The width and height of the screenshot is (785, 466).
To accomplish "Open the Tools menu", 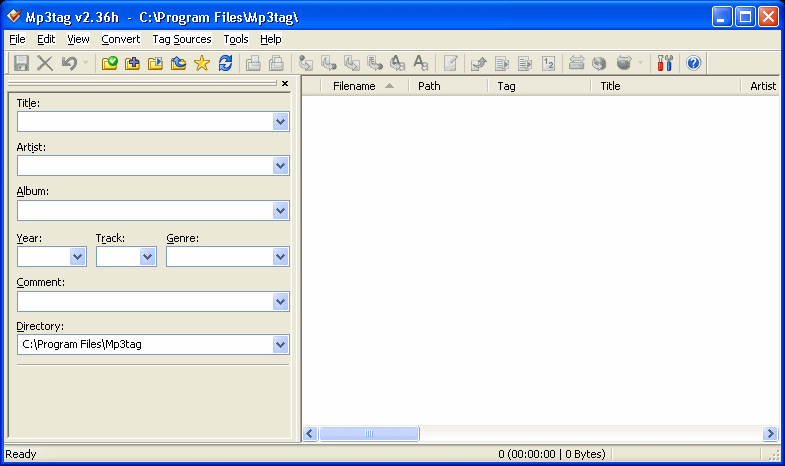I will coord(236,39).
